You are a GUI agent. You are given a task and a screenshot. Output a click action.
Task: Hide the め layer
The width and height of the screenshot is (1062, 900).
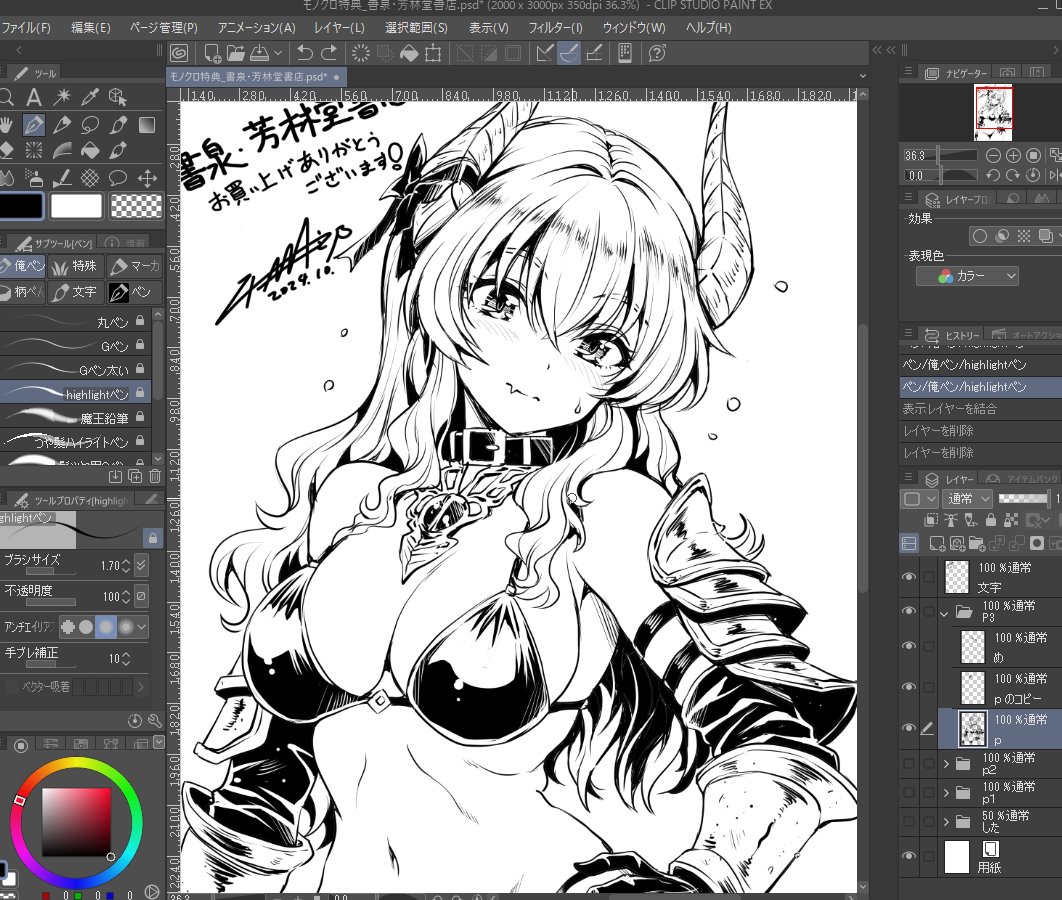[909, 645]
